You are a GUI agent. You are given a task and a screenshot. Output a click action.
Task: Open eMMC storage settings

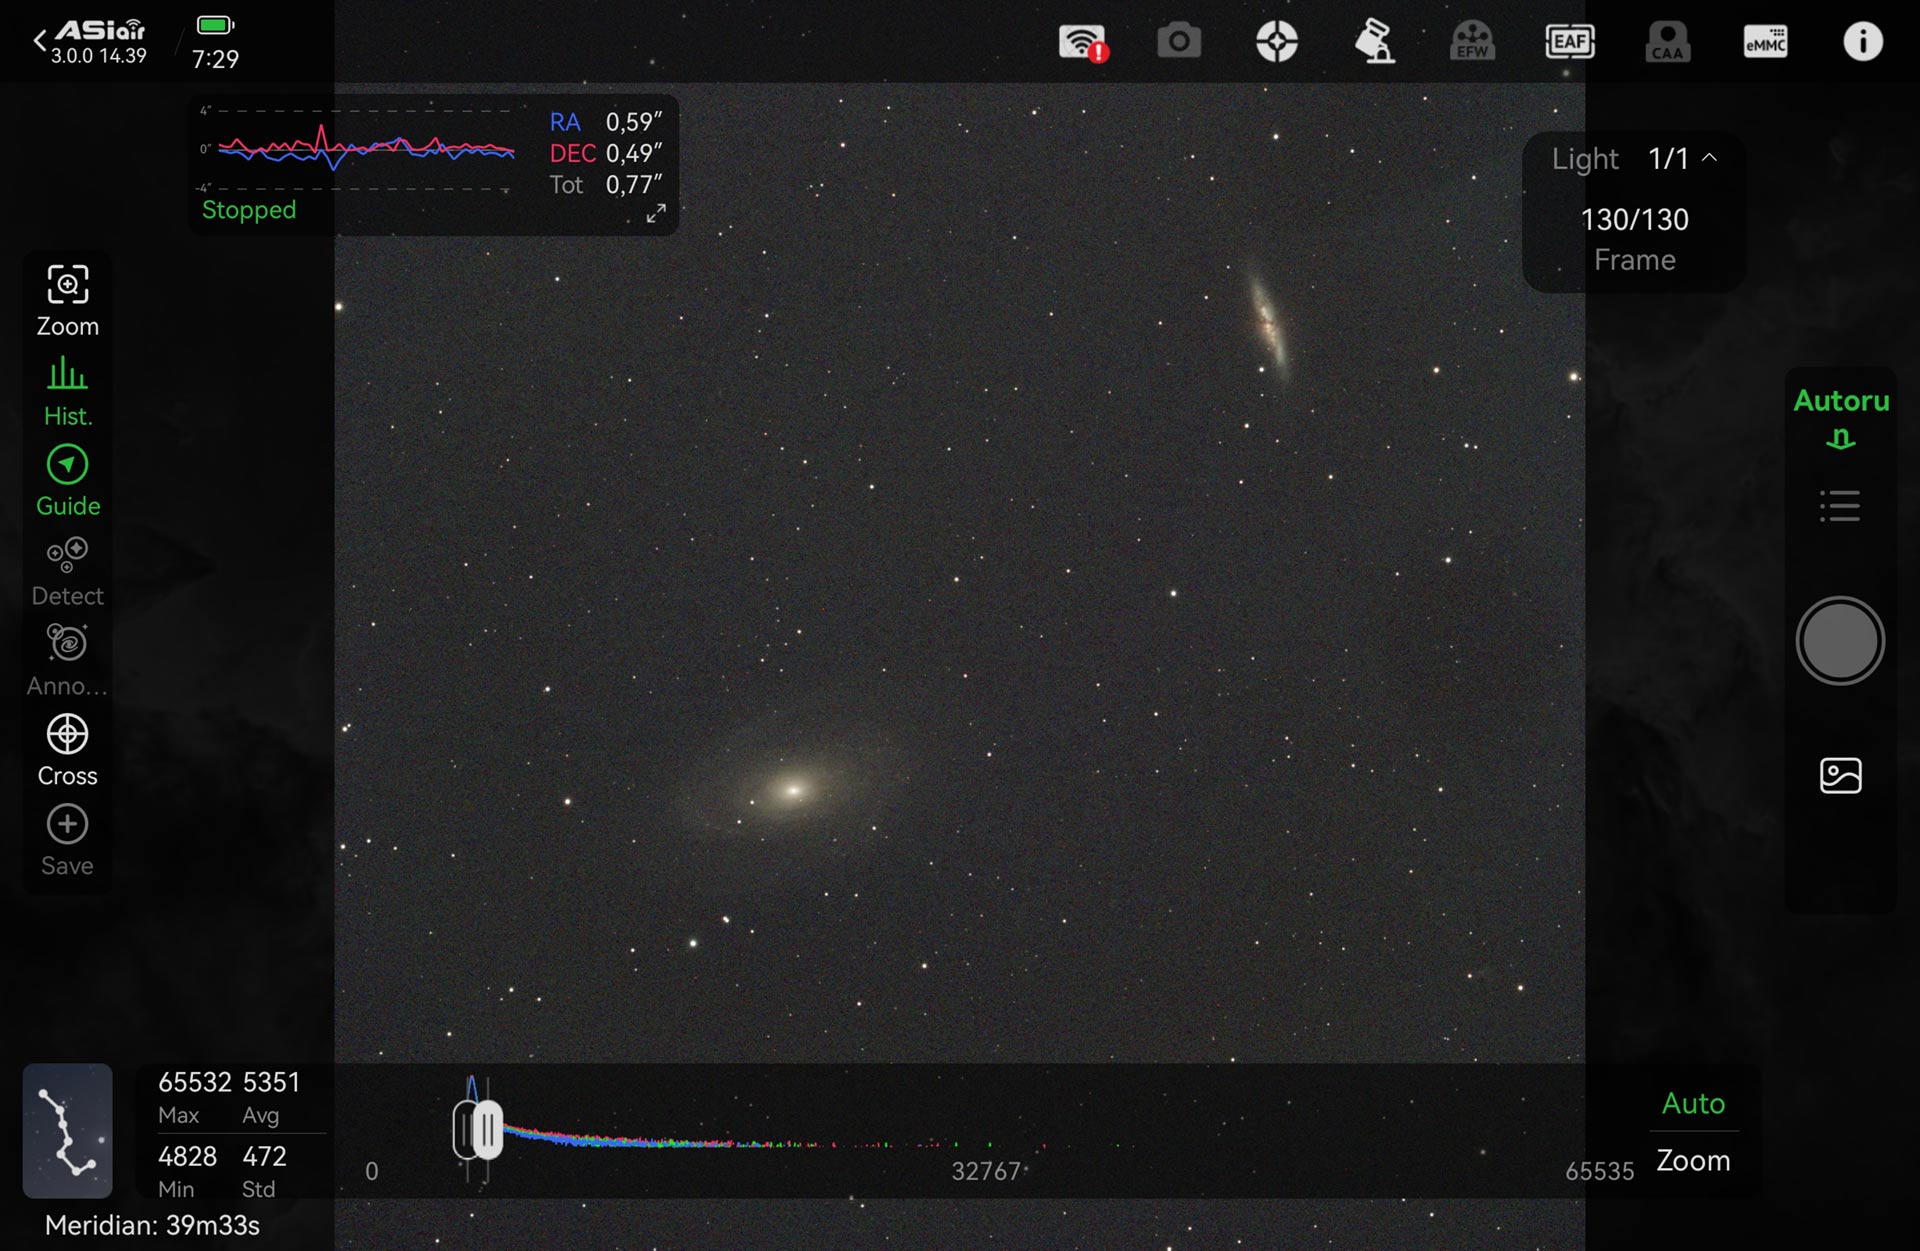coord(1765,42)
